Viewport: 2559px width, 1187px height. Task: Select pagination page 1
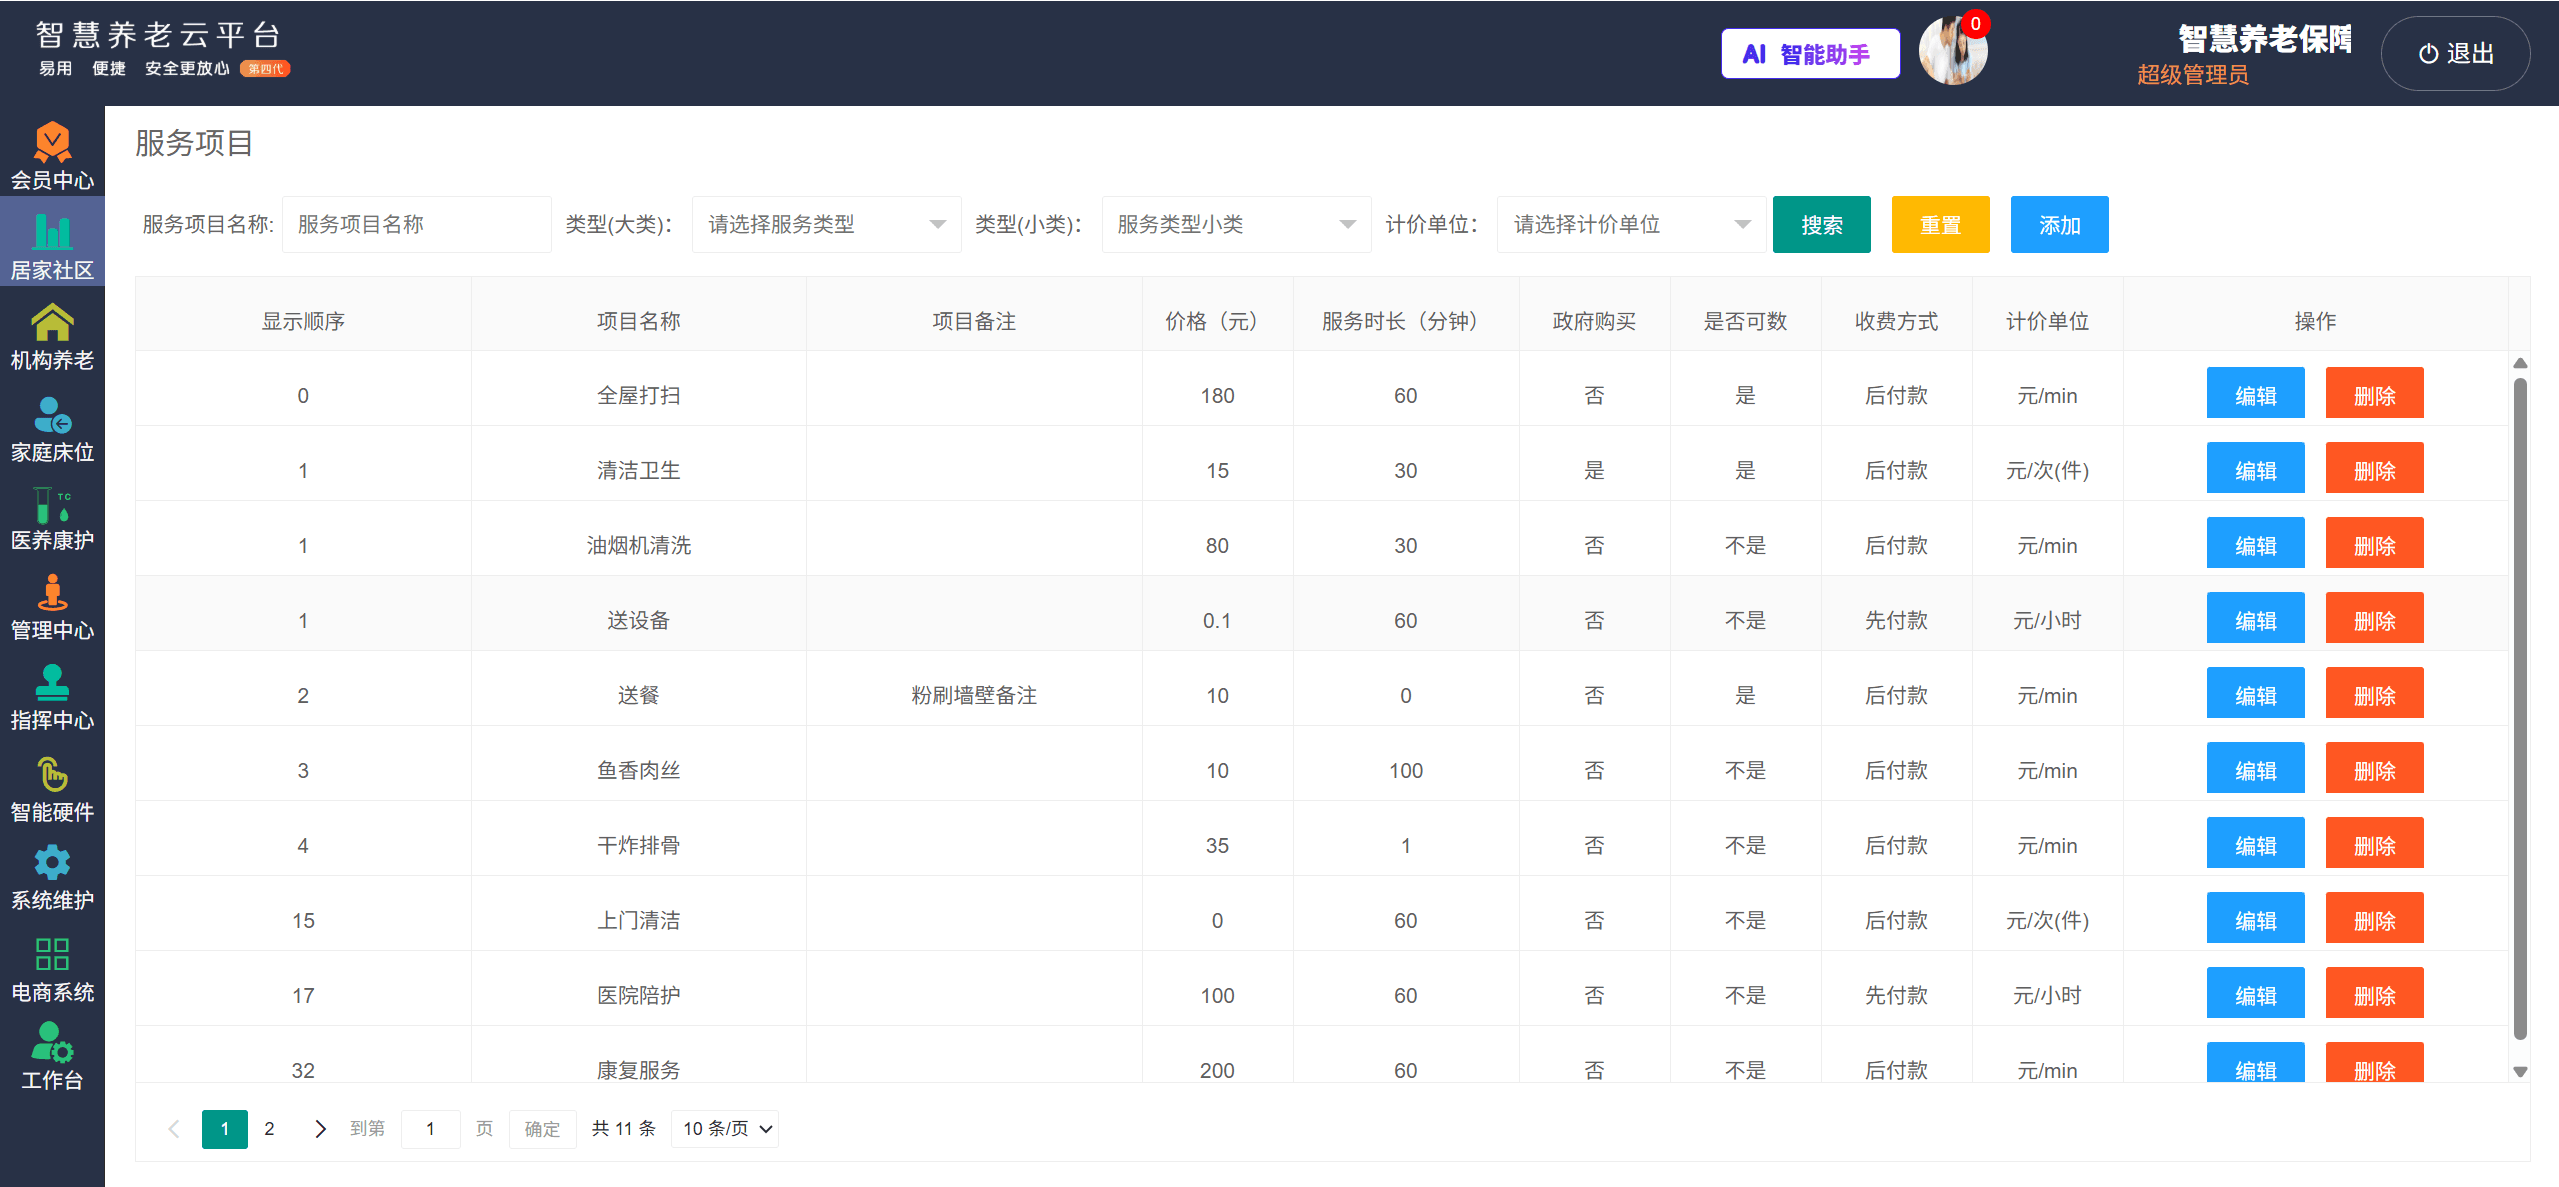pyautogui.click(x=225, y=1129)
